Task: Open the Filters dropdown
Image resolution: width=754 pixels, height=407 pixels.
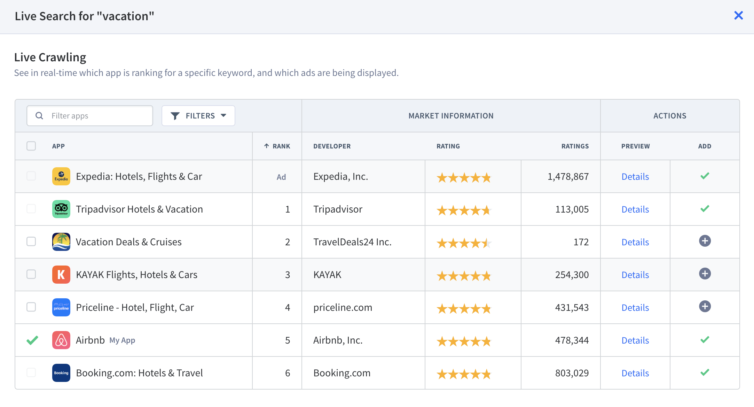Action: (x=198, y=116)
